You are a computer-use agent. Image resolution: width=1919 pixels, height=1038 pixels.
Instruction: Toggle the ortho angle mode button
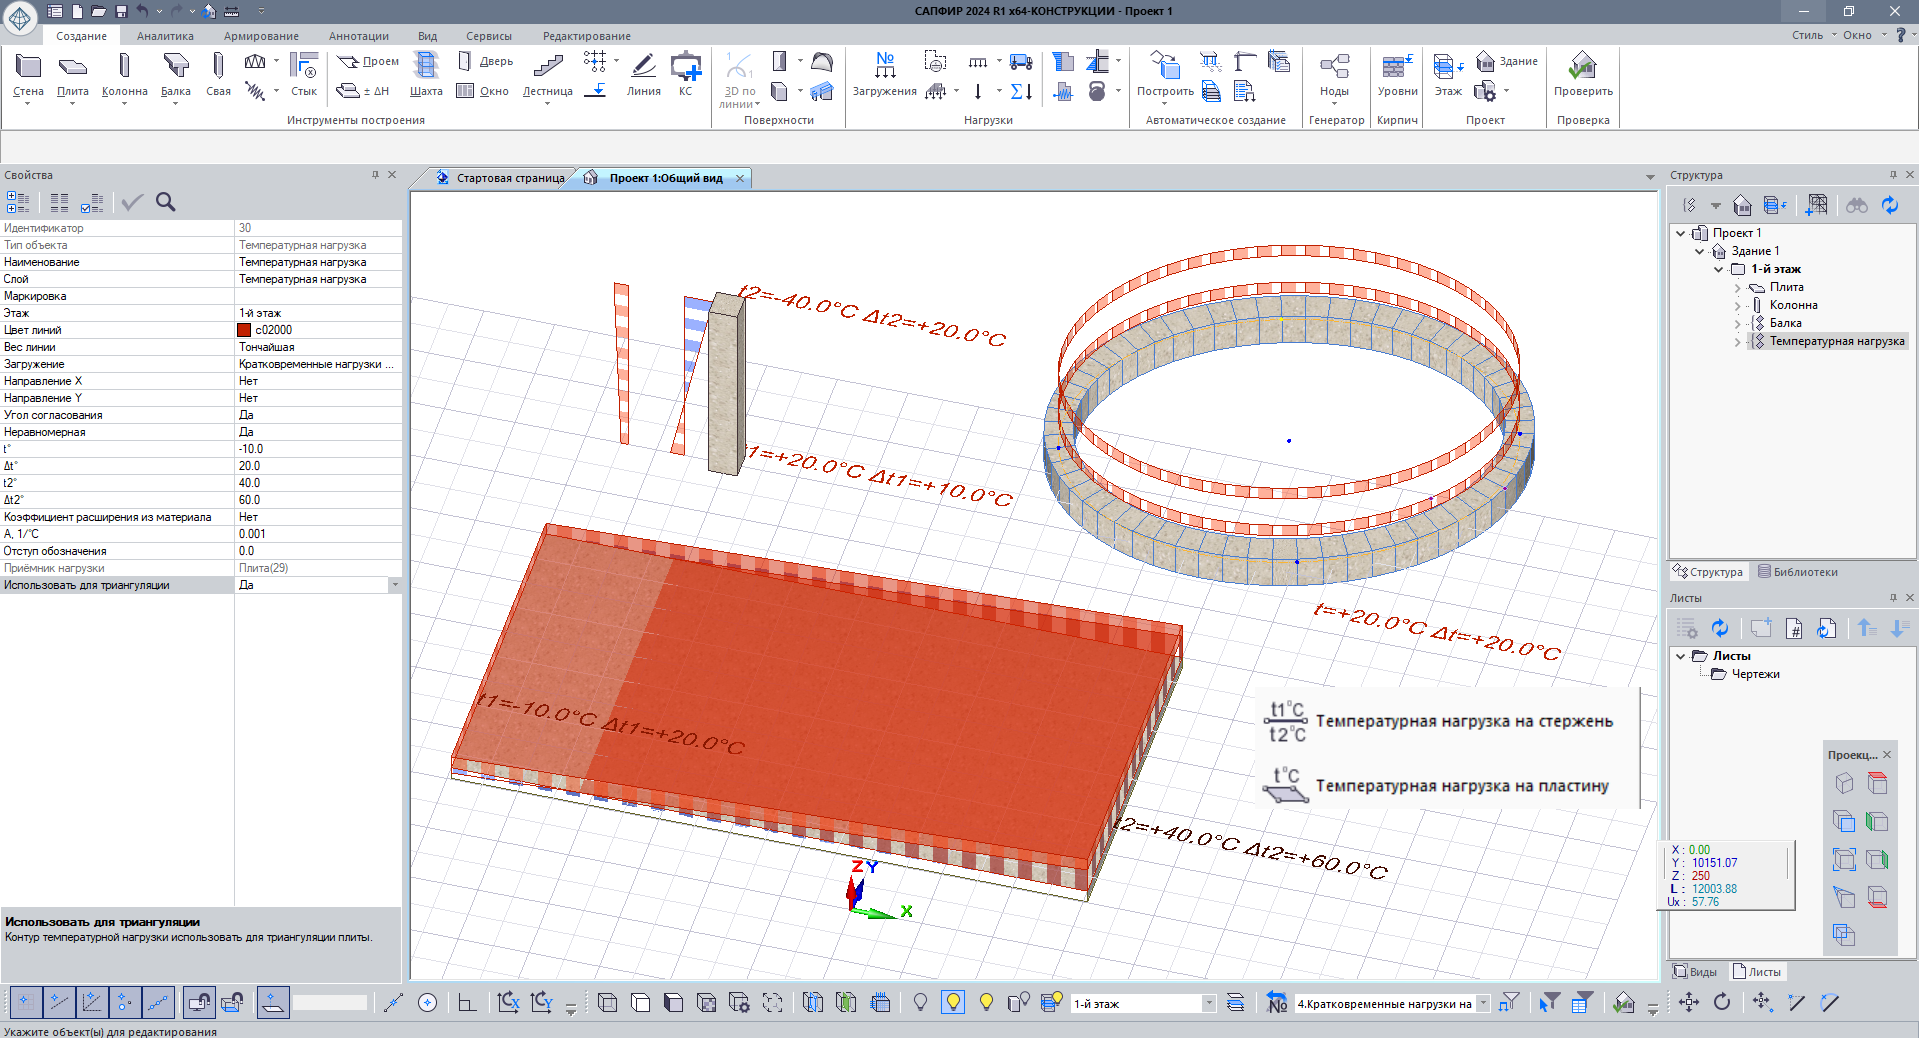pyautogui.click(x=466, y=1002)
